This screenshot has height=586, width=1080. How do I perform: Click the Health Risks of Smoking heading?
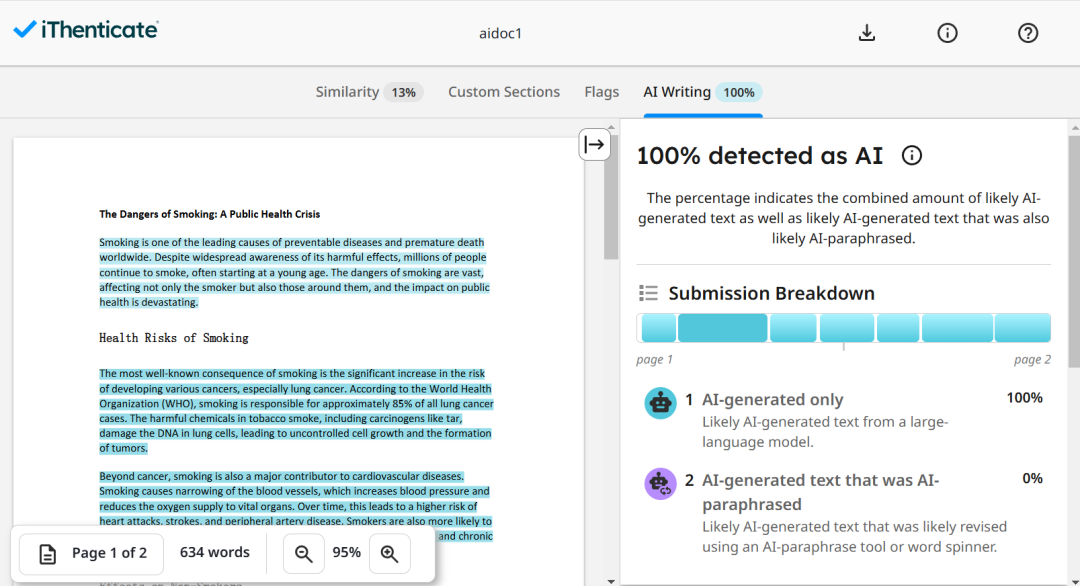(x=174, y=338)
